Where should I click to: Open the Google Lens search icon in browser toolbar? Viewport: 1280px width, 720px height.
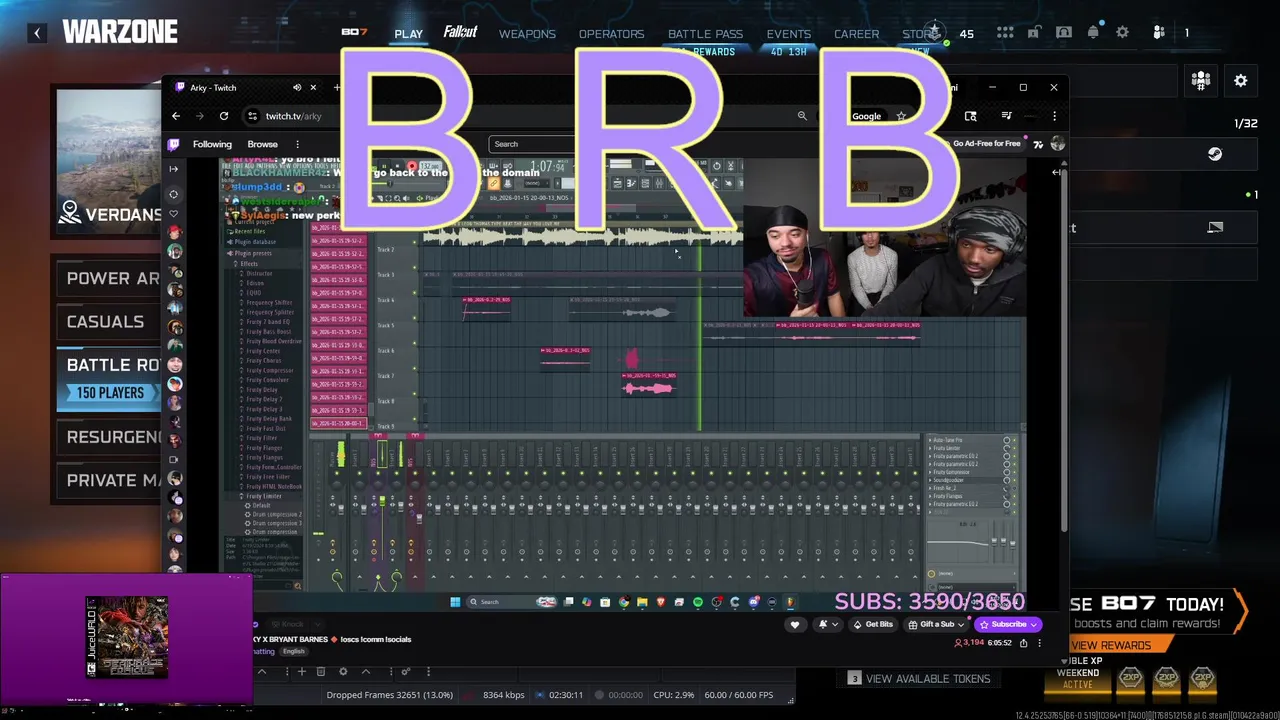click(970, 116)
